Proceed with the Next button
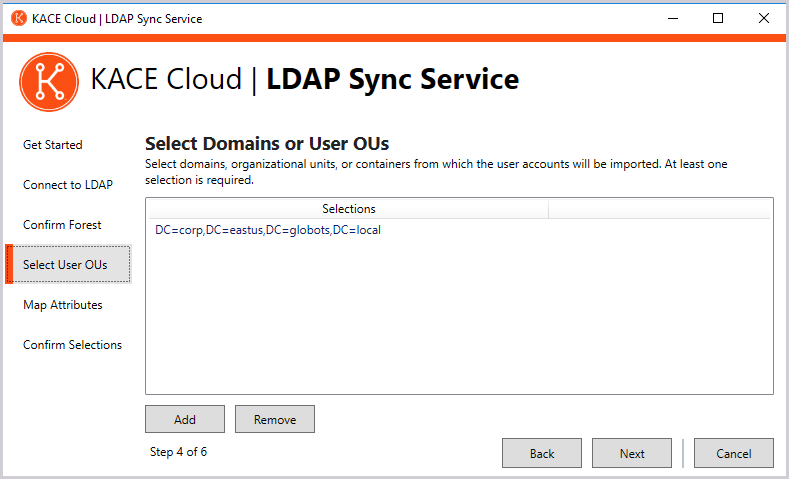 (632, 453)
